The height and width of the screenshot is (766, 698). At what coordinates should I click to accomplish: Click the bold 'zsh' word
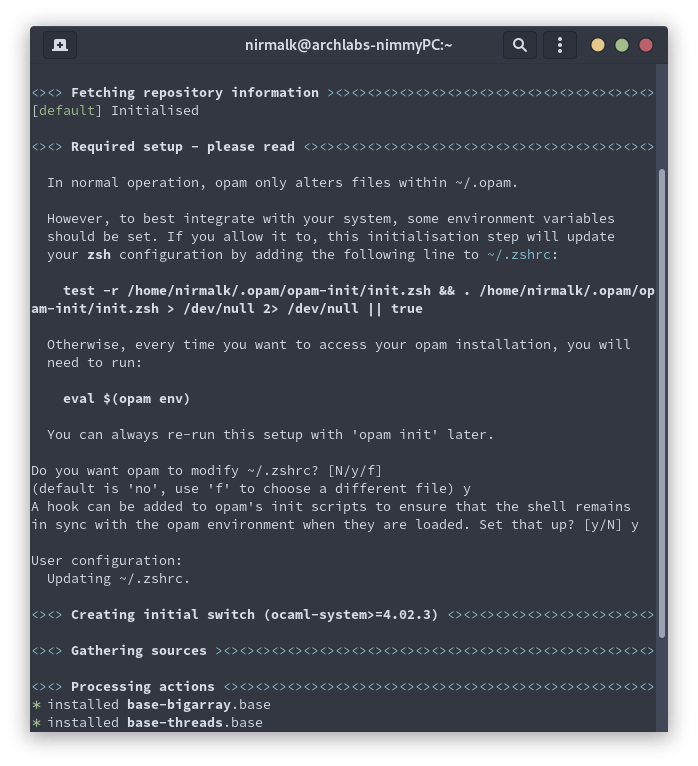(99, 255)
